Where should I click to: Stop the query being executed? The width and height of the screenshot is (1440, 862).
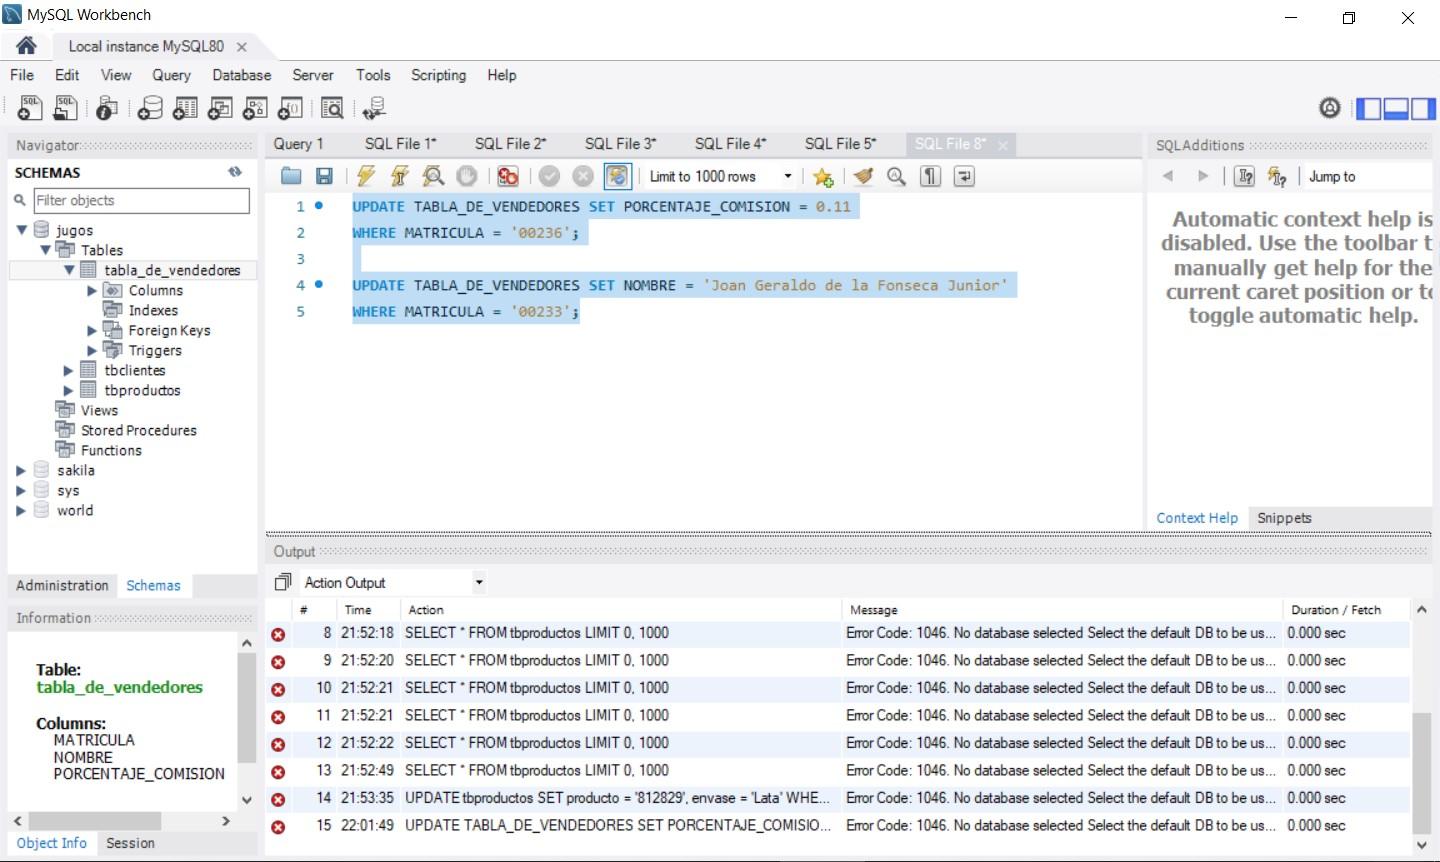(x=467, y=176)
